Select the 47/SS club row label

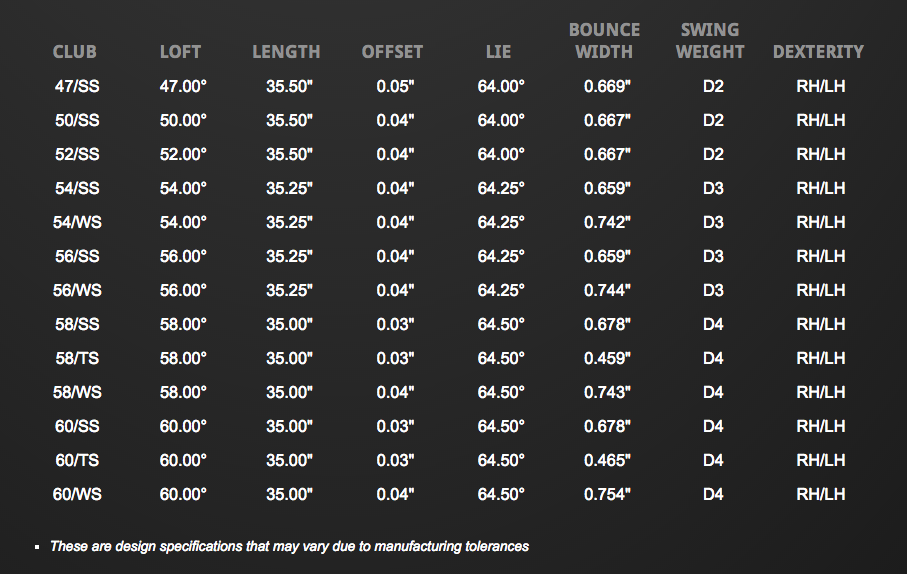tap(77, 86)
